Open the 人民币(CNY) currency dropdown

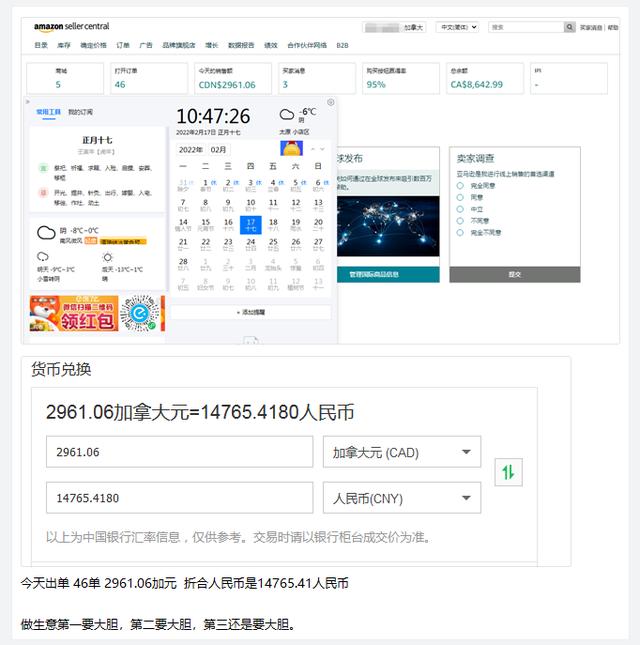402,498
